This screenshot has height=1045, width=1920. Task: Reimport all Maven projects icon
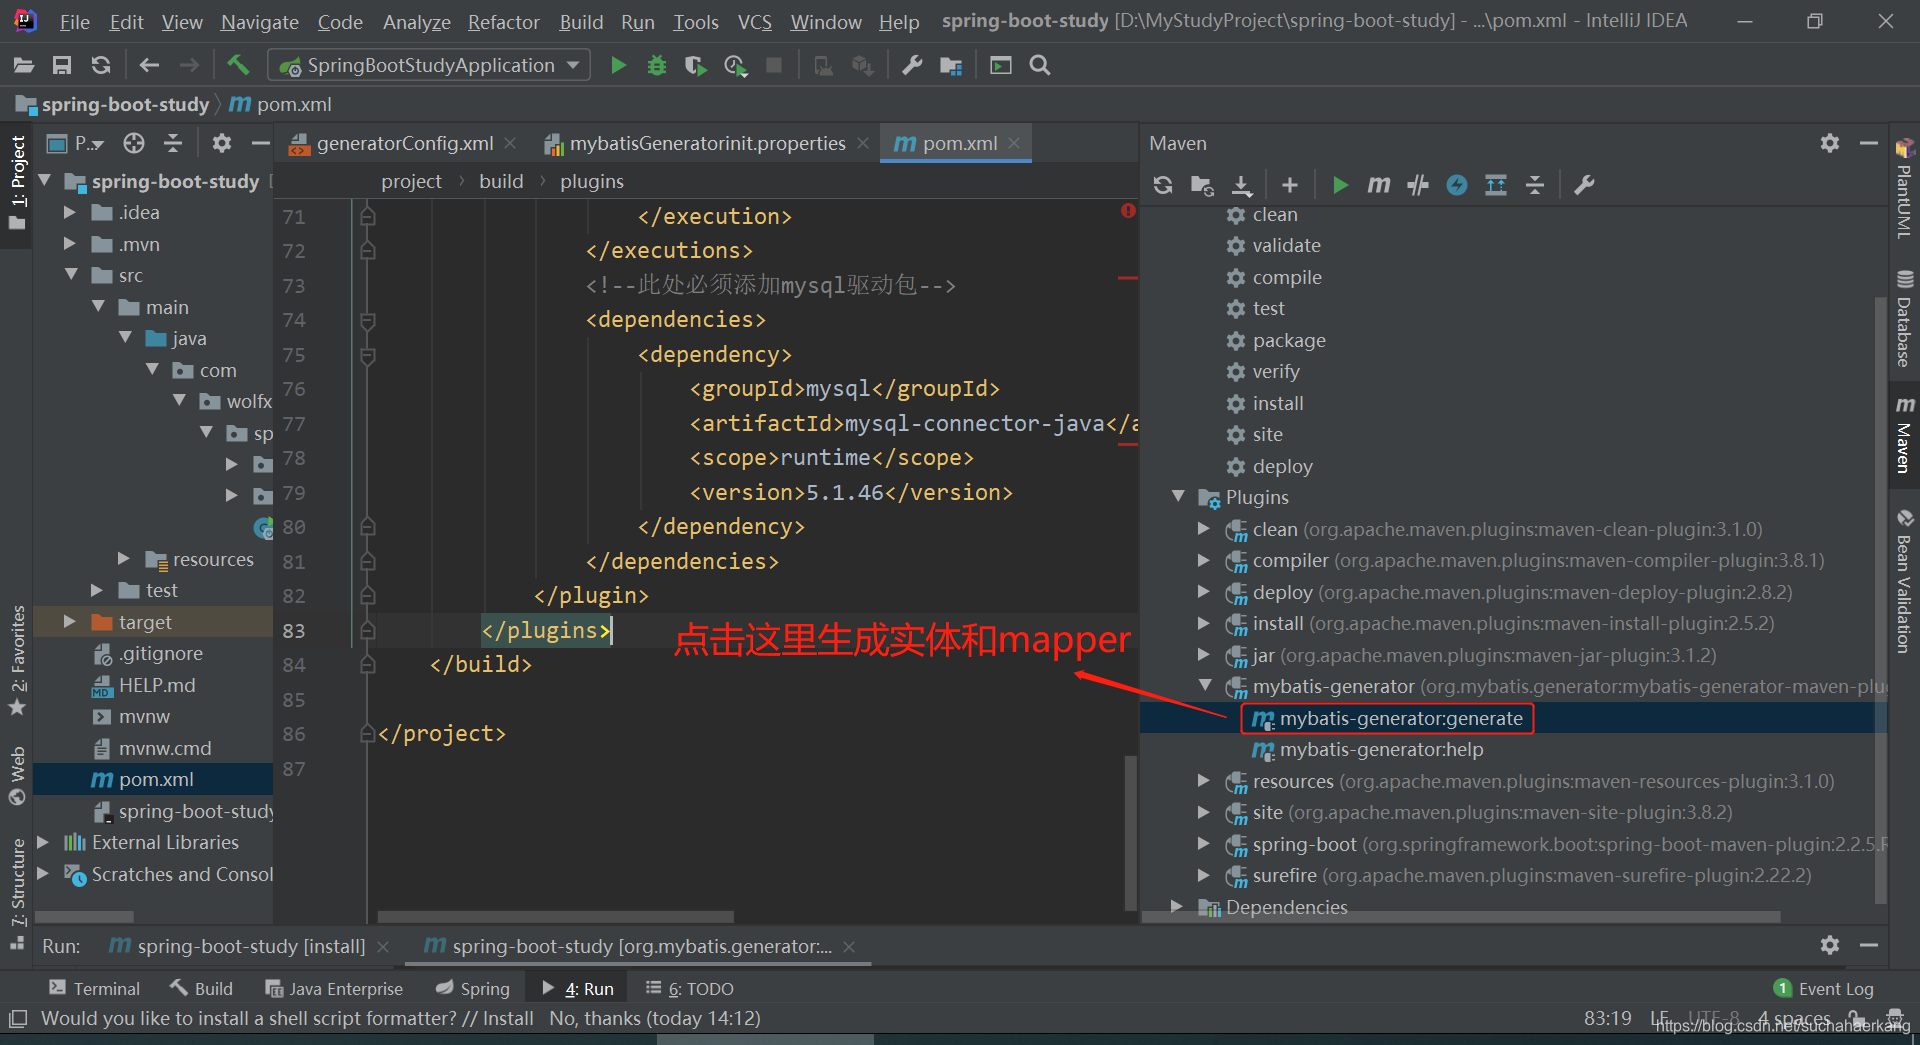point(1163,185)
